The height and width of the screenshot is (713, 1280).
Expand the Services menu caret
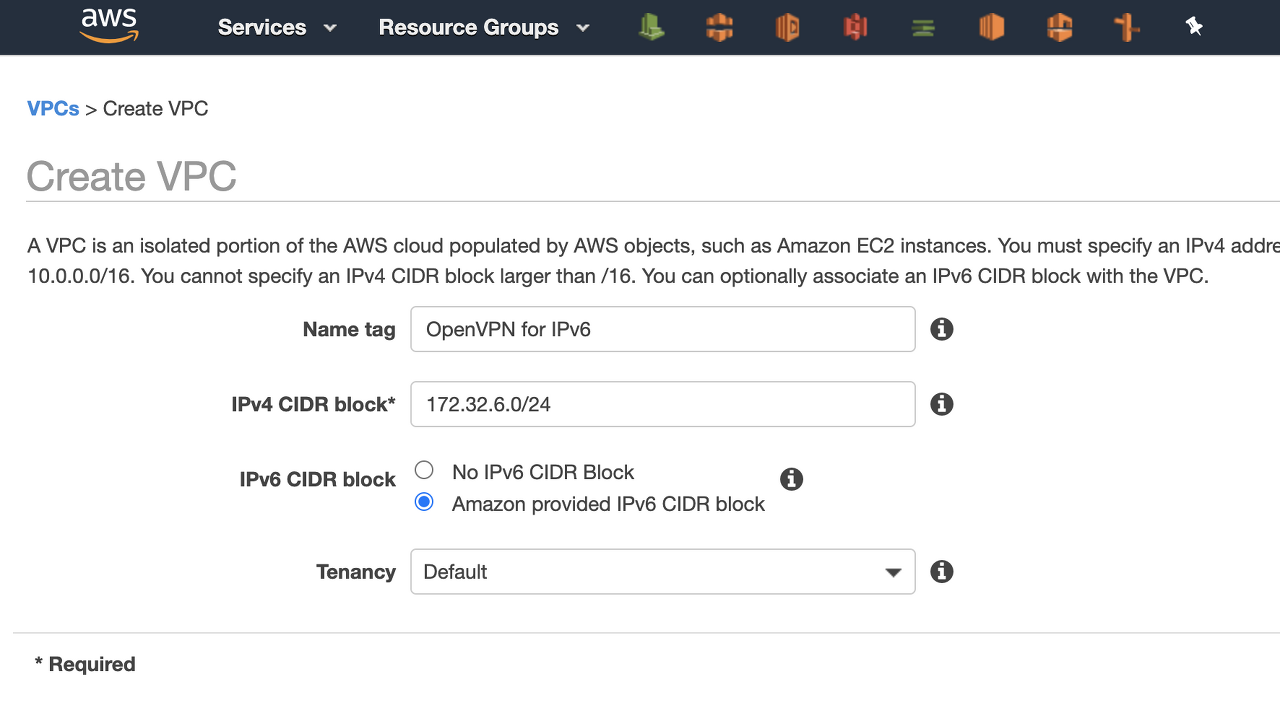coord(330,28)
